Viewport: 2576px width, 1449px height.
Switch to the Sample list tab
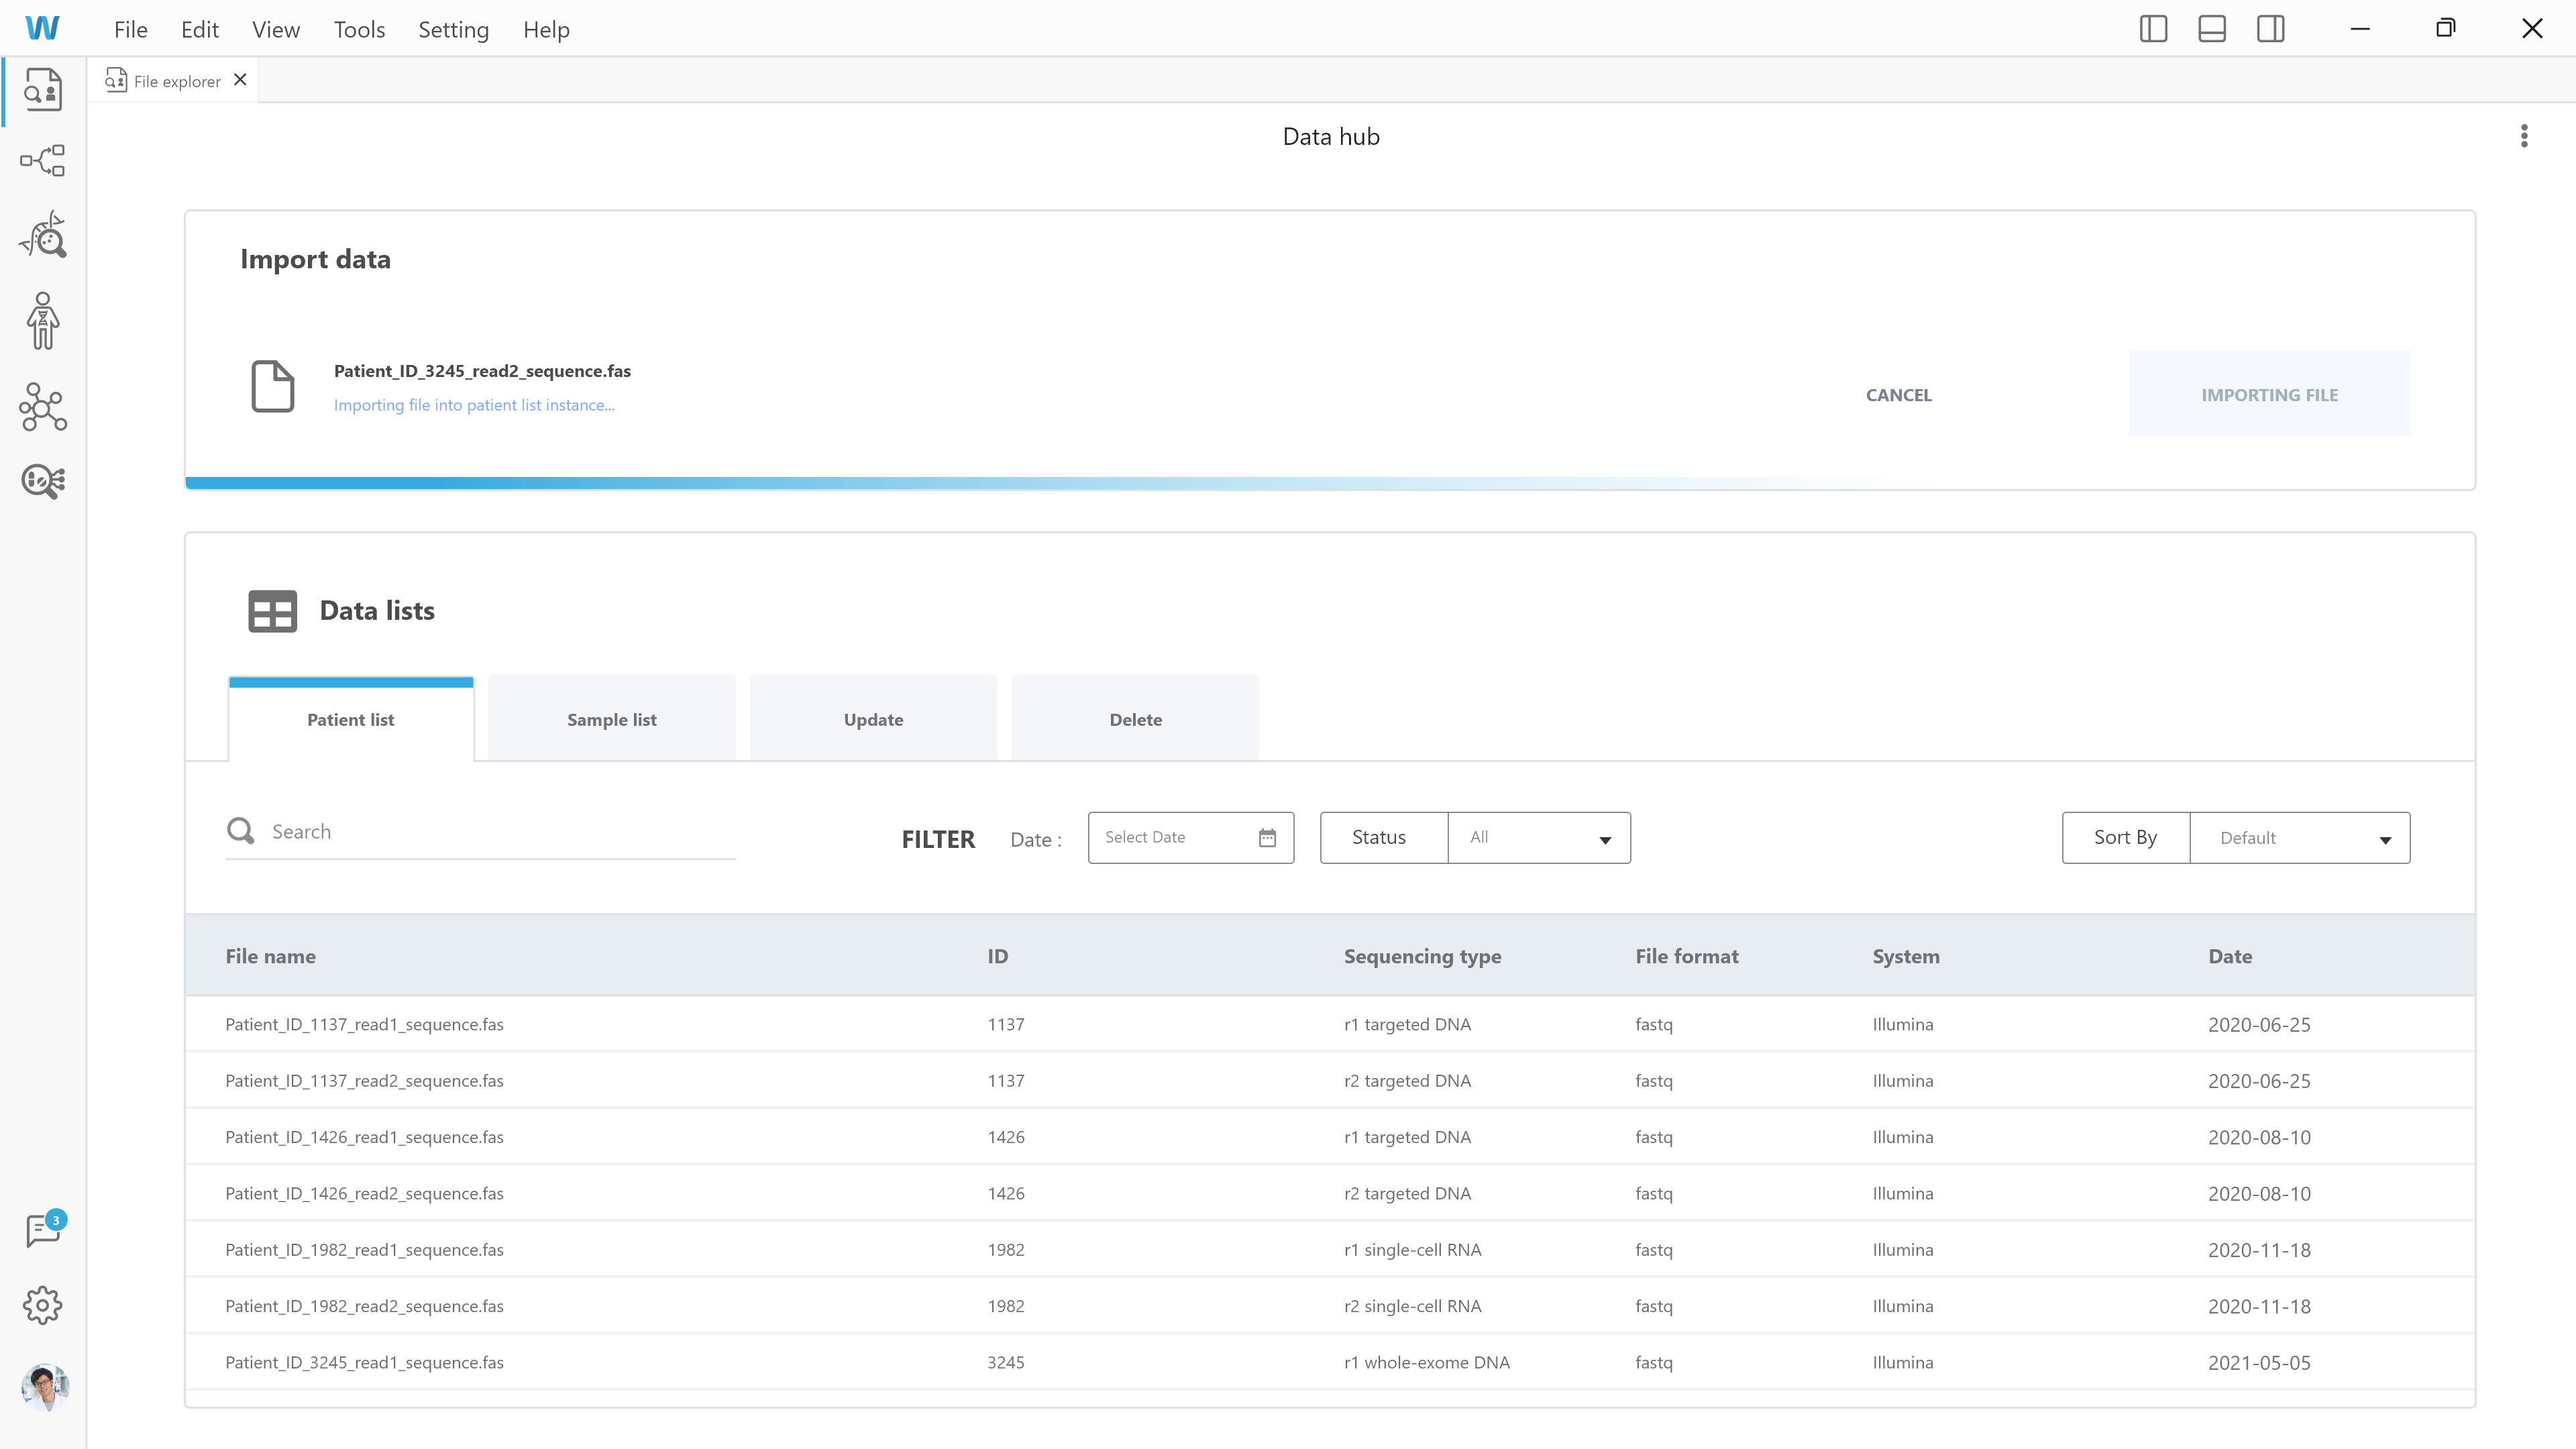(611, 720)
